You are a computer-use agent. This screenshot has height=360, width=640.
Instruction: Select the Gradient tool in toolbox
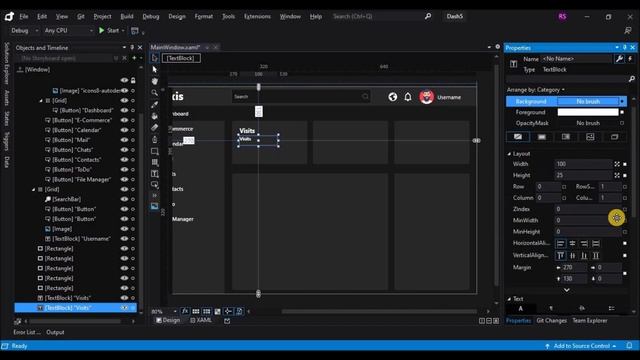[155, 128]
